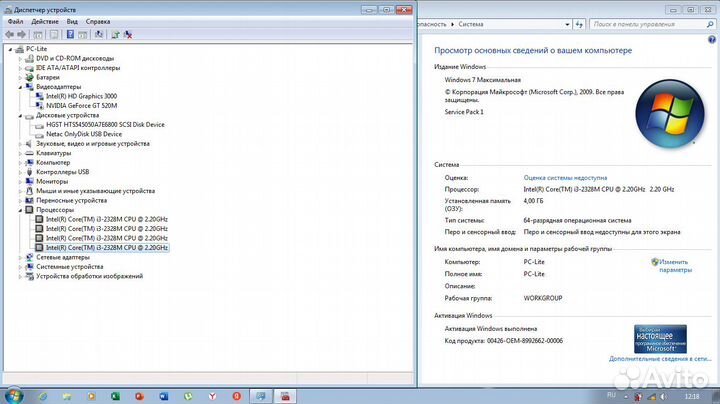Click the Система breadcrumb in address bar

tap(470, 24)
